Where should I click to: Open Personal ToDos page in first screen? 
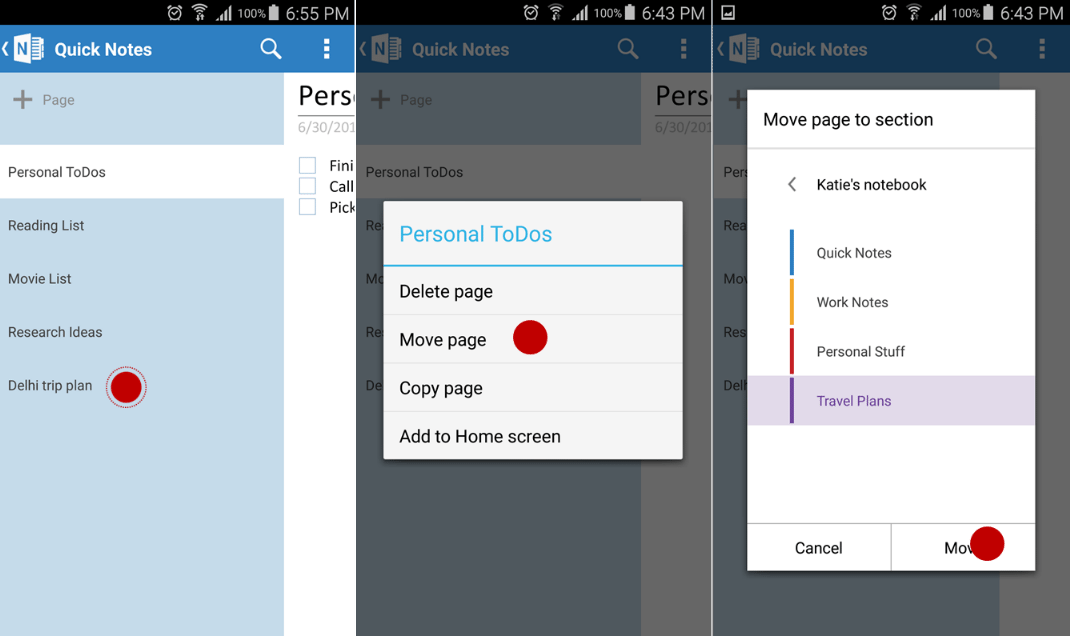click(x=142, y=172)
